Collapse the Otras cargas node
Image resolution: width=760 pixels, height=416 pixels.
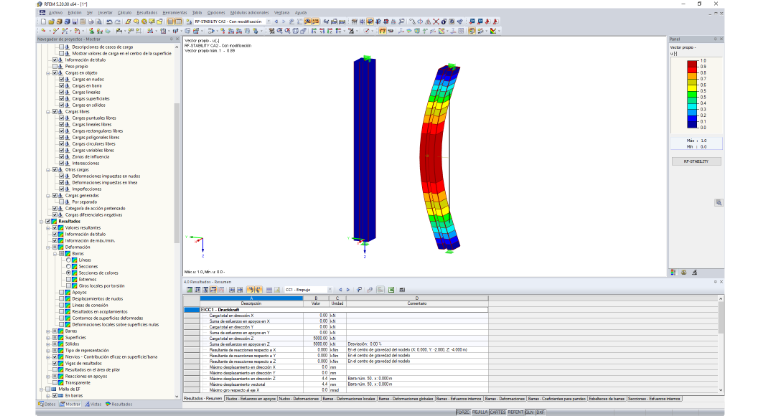[48, 170]
